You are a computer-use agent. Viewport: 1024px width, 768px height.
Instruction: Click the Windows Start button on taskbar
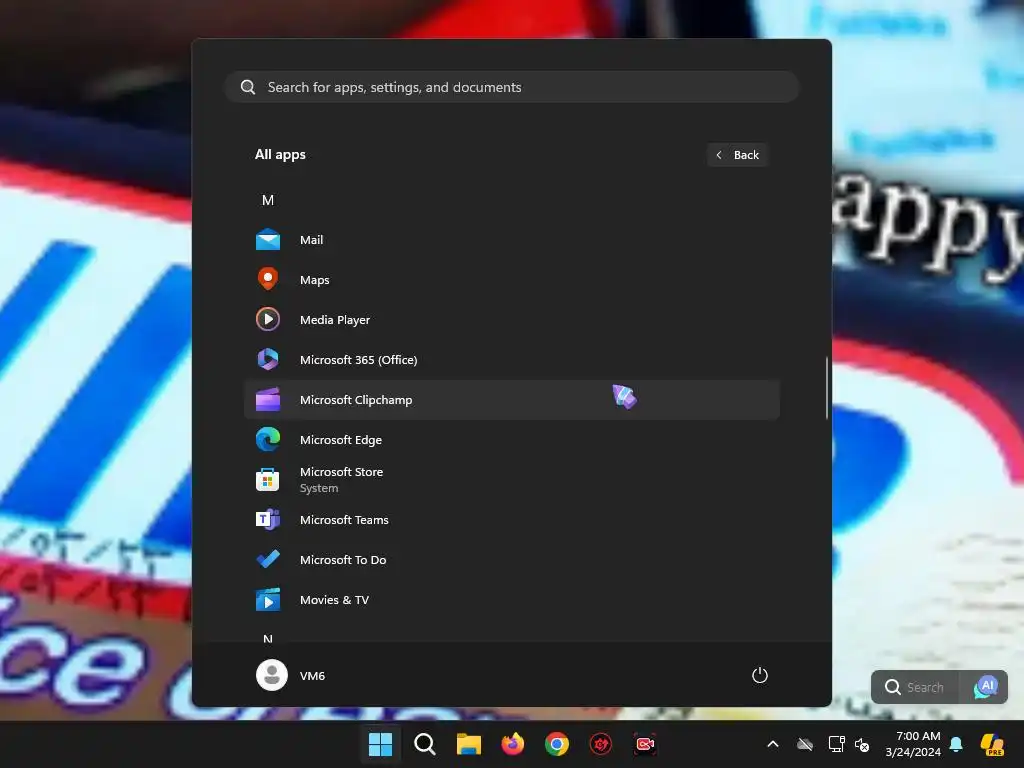coord(380,744)
